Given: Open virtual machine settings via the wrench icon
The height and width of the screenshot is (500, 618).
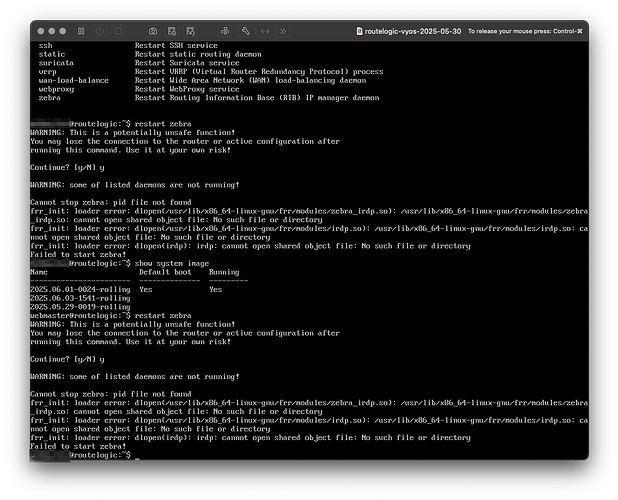Looking at the screenshot, I should pyautogui.click(x=246, y=31).
